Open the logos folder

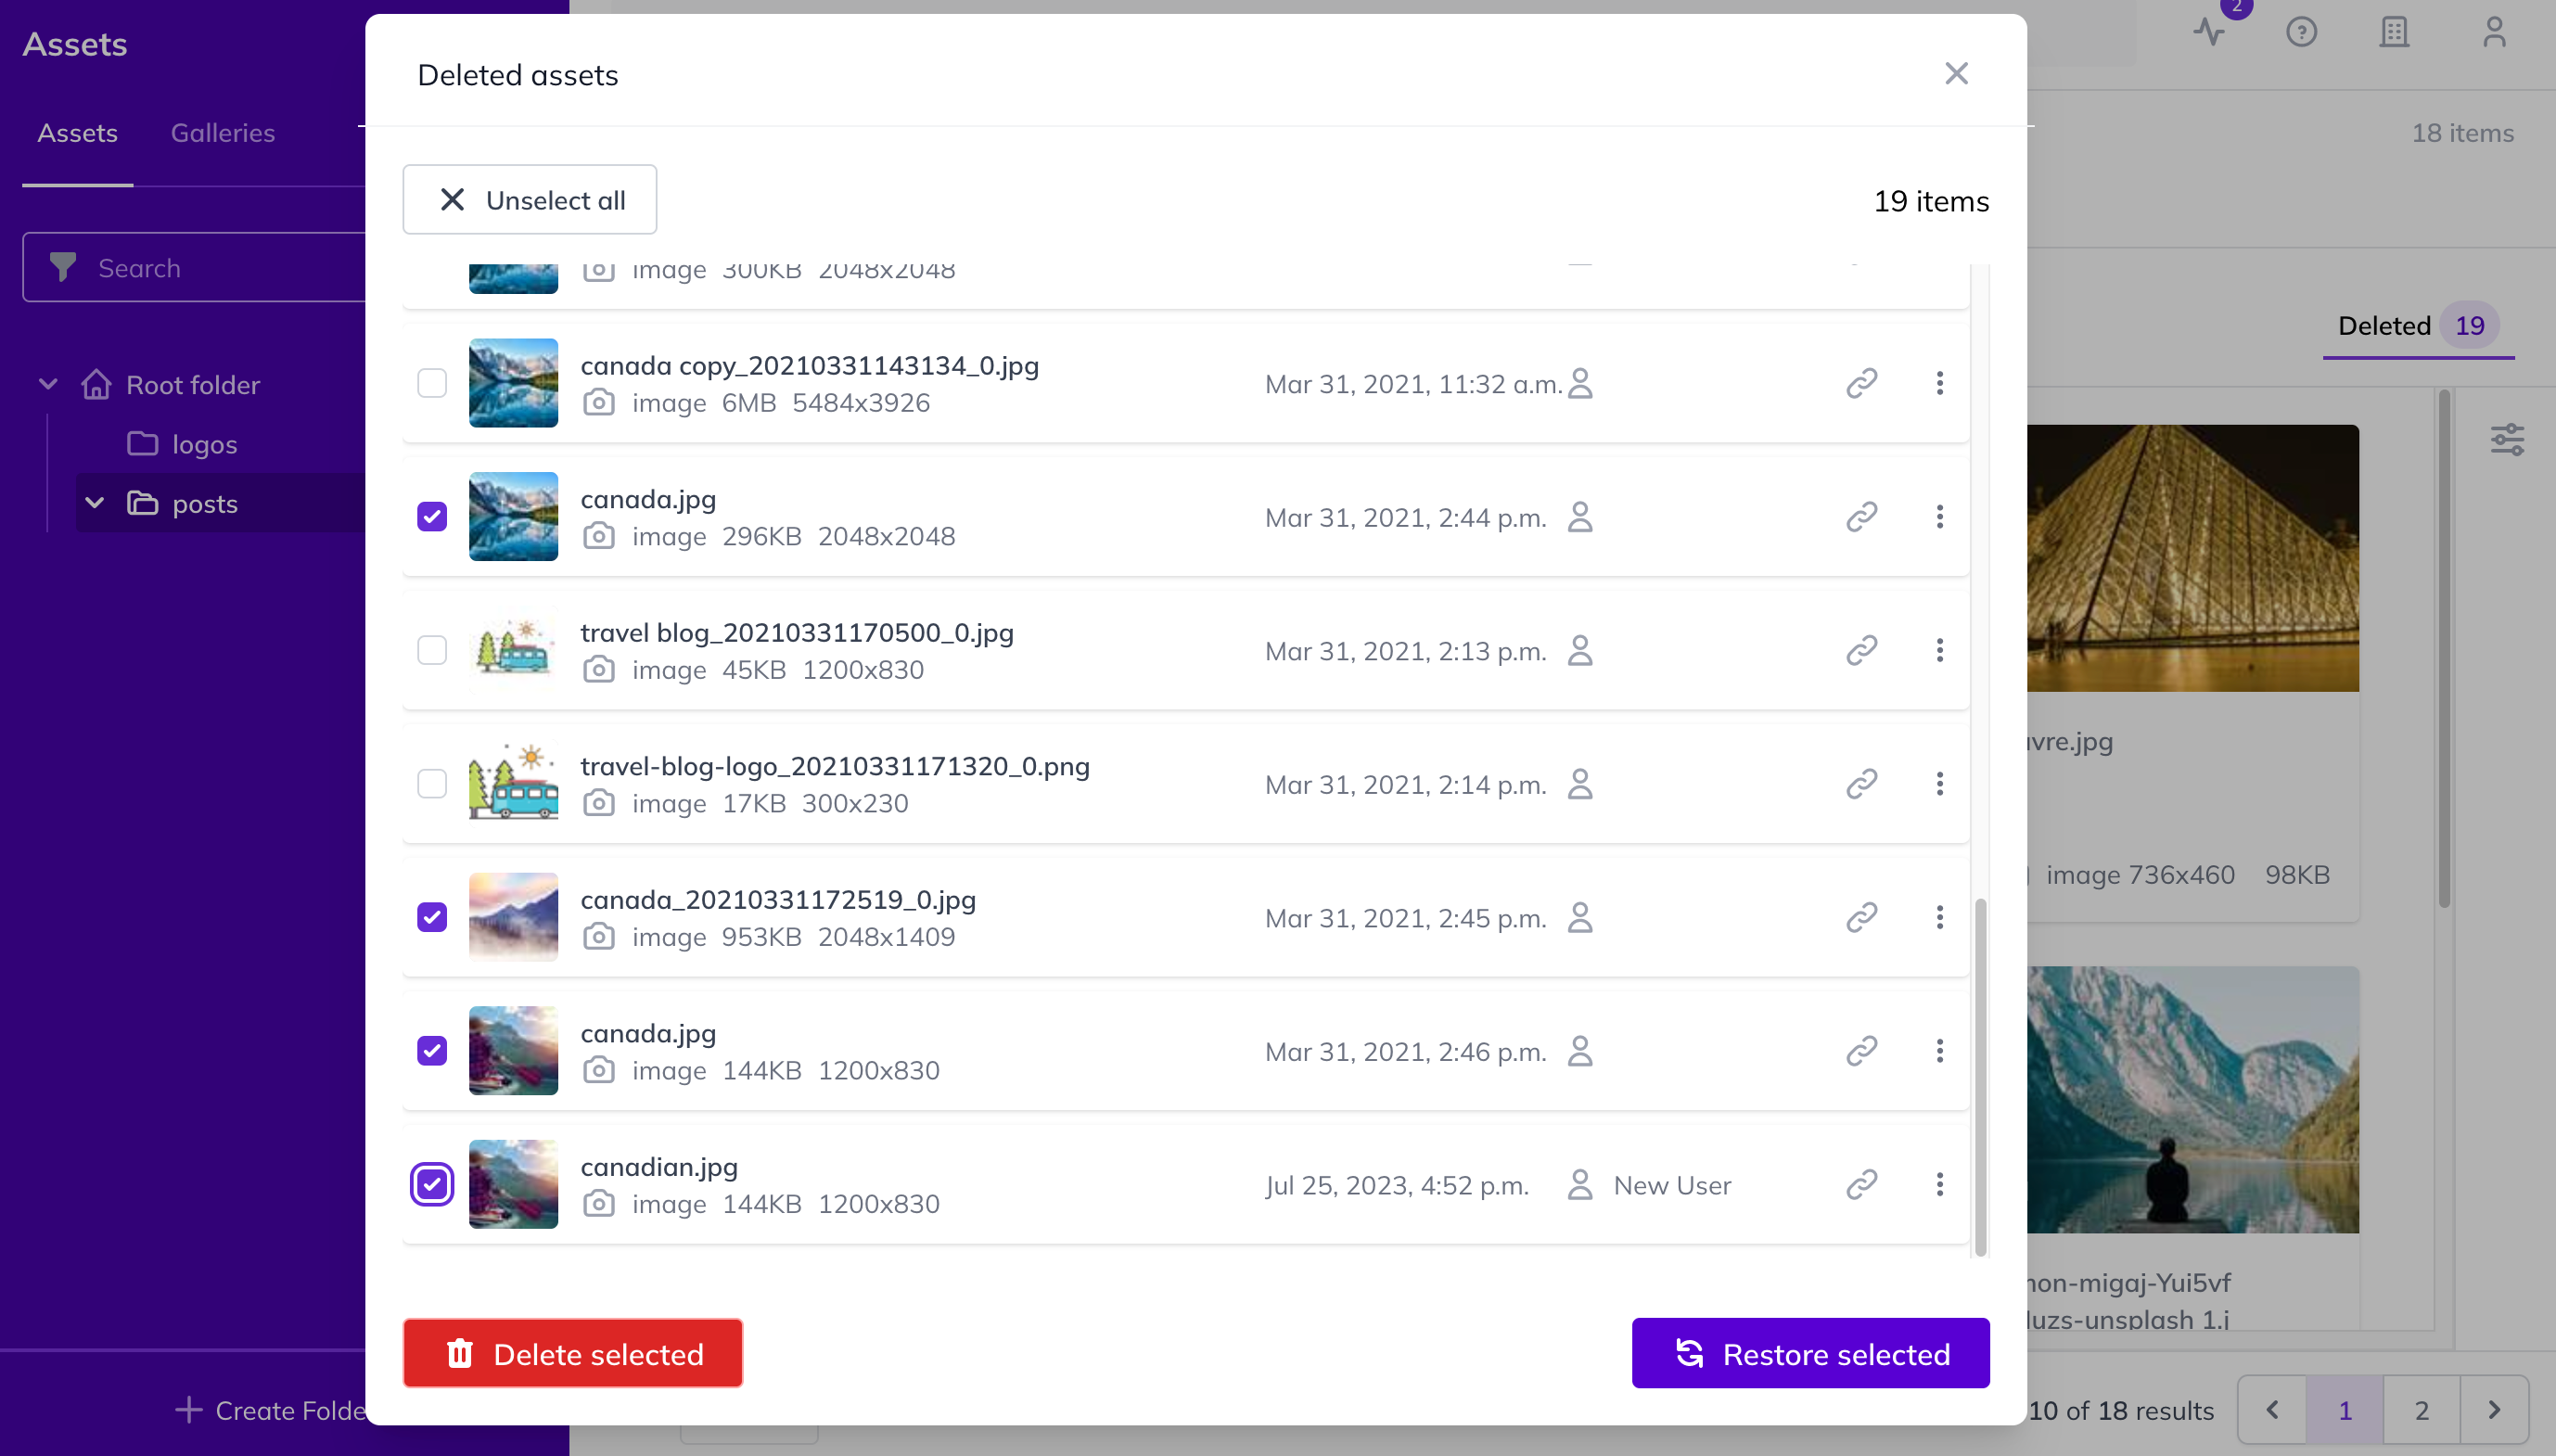204,444
